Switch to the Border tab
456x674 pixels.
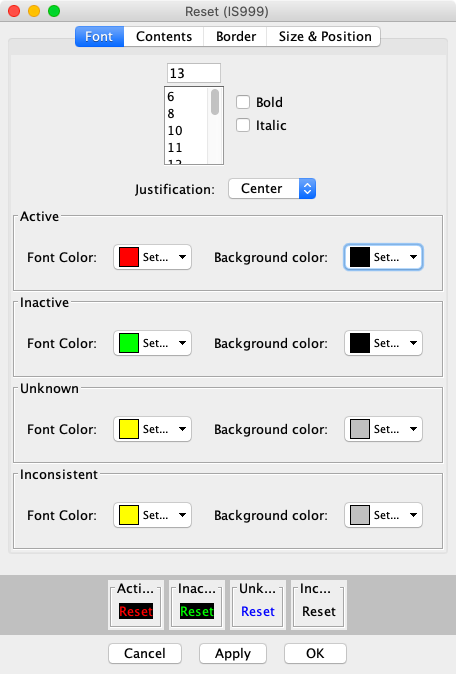click(x=236, y=37)
